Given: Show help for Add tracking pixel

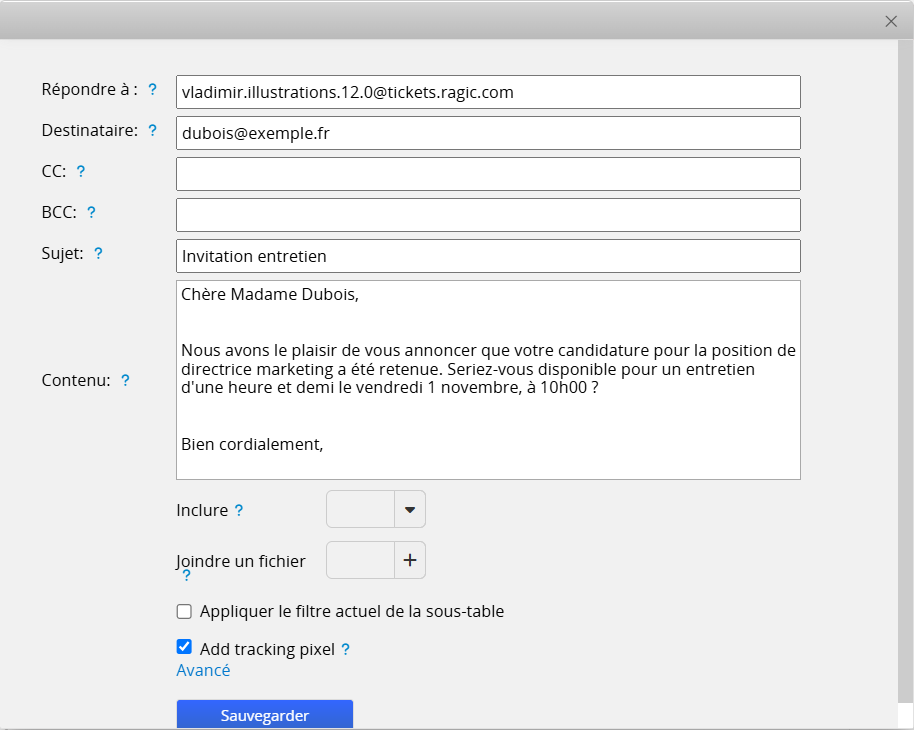Looking at the screenshot, I should (345, 650).
